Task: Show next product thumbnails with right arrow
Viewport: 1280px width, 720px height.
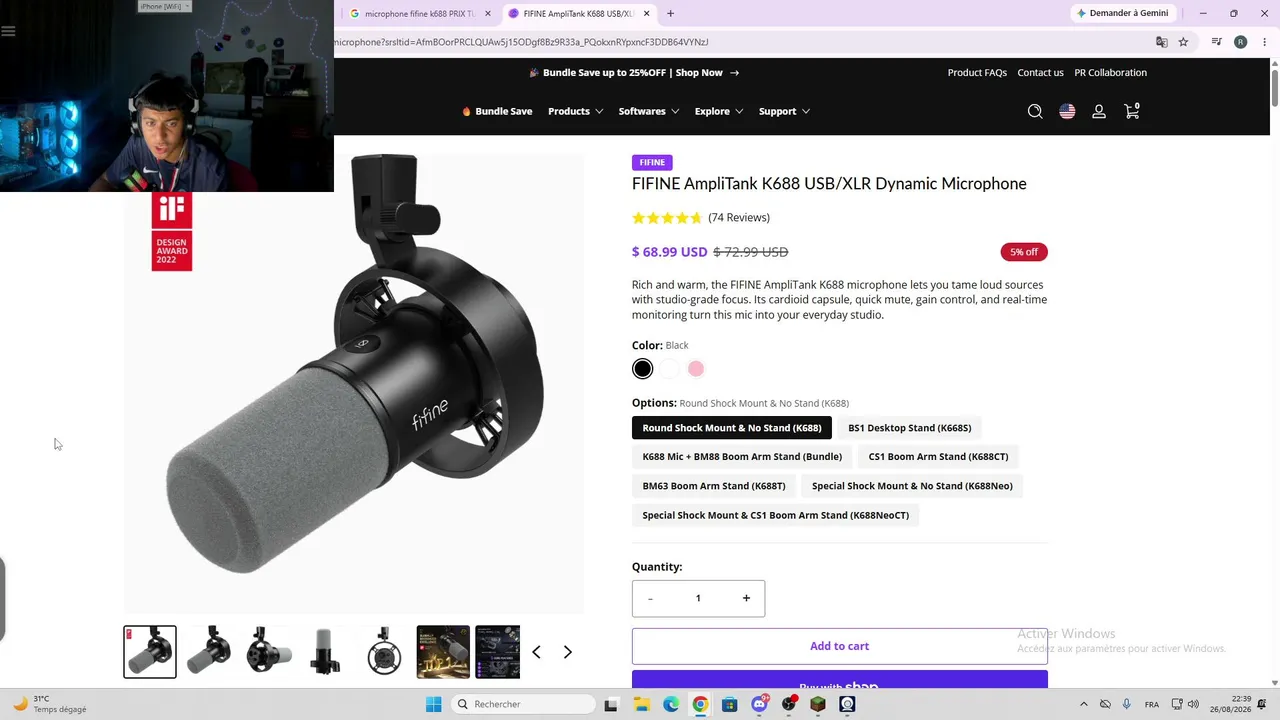Action: click(x=567, y=652)
